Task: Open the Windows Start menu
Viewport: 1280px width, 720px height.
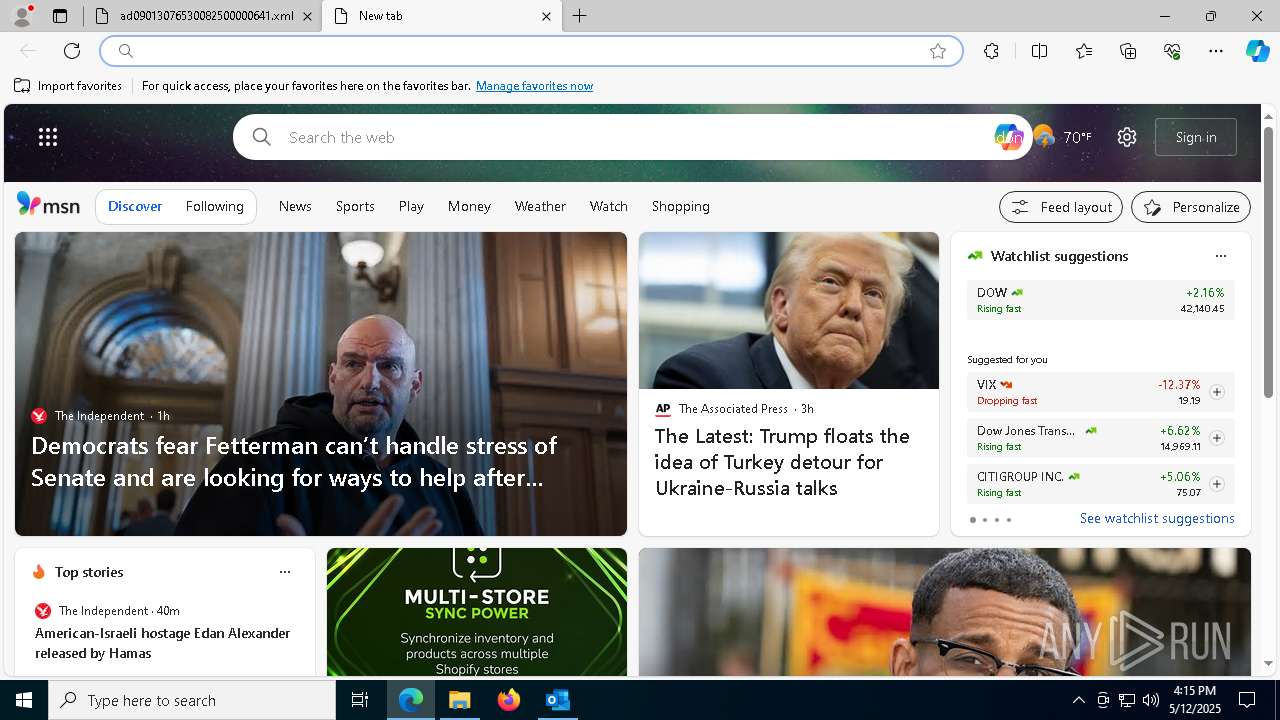Action: (x=24, y=700)
